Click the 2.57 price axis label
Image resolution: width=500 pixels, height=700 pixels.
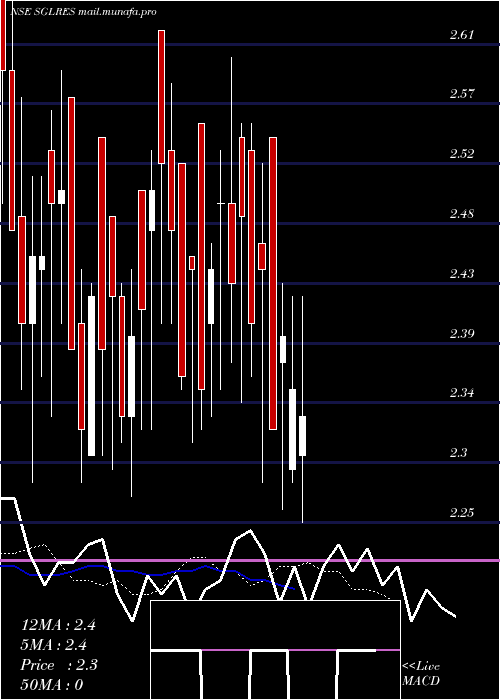(461, 94)
